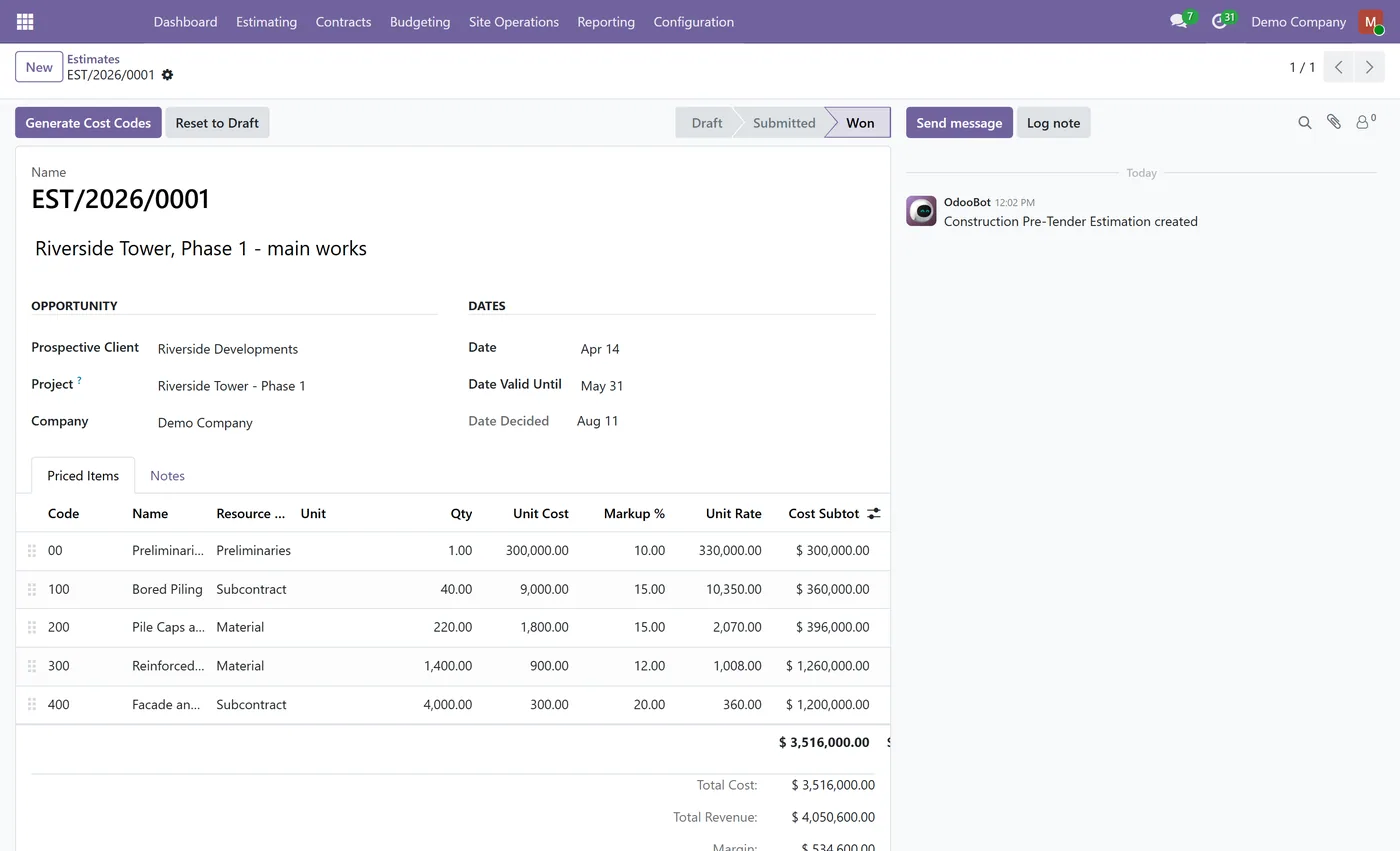Open the Prospective Client dropdown field
This screenshot has height=851, width=1400.
(296, 349)
